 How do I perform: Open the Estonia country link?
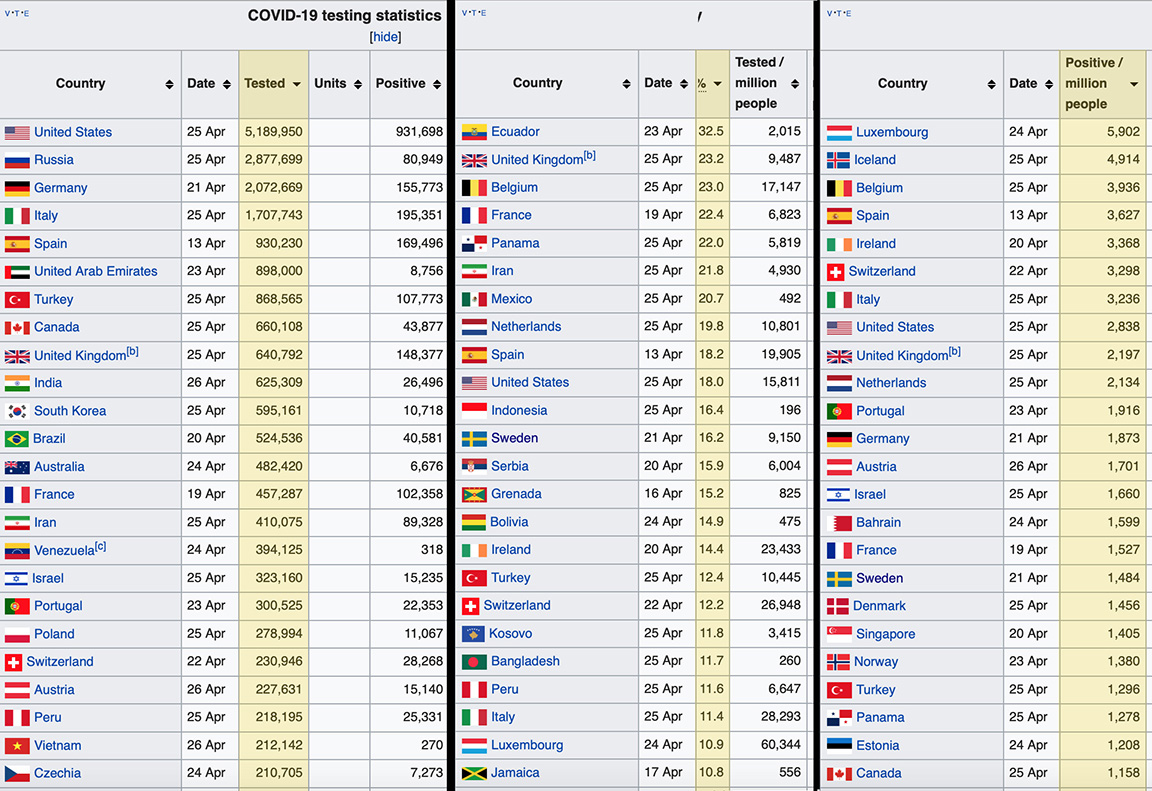coord(877,745)
